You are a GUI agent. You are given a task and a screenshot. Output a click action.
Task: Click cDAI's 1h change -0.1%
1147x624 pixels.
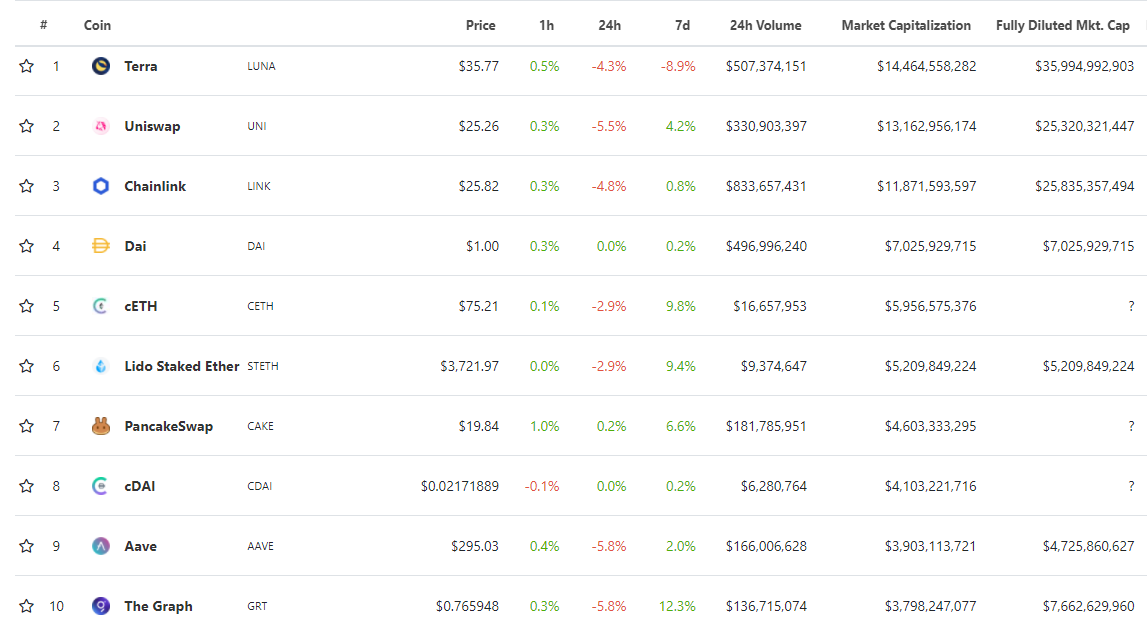542,486
